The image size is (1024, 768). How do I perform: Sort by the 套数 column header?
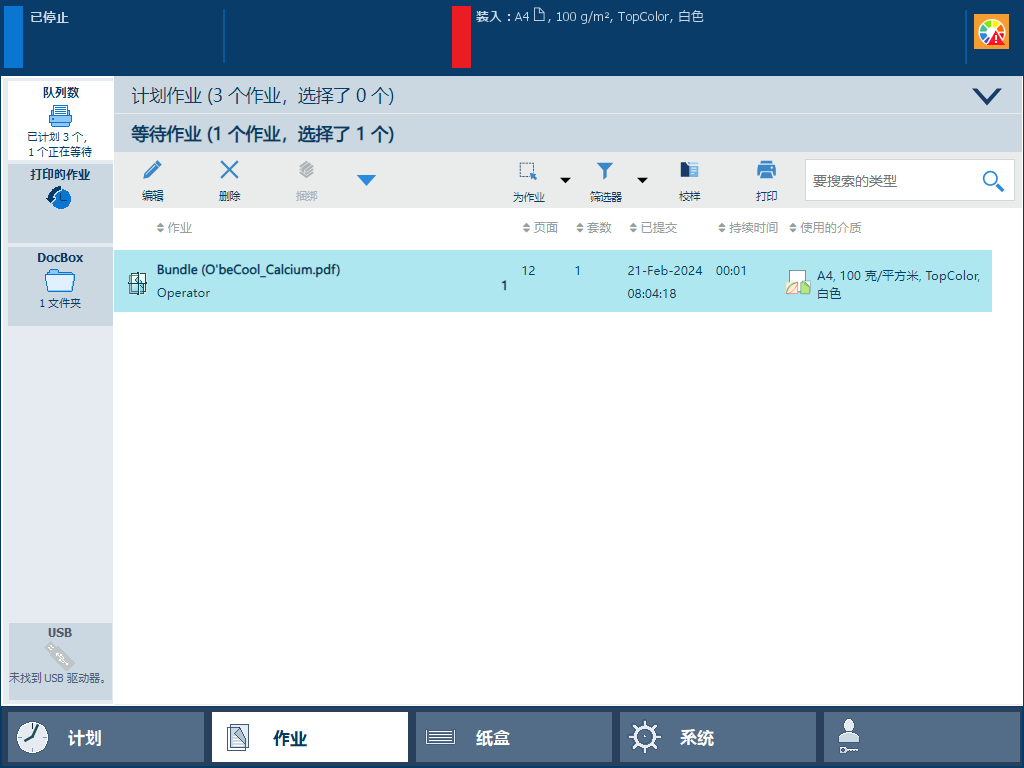pyautogui.click(x=594, y=227)
